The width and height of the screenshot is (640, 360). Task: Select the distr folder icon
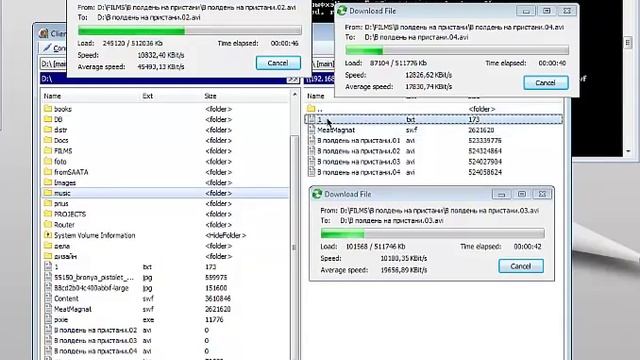48,130
